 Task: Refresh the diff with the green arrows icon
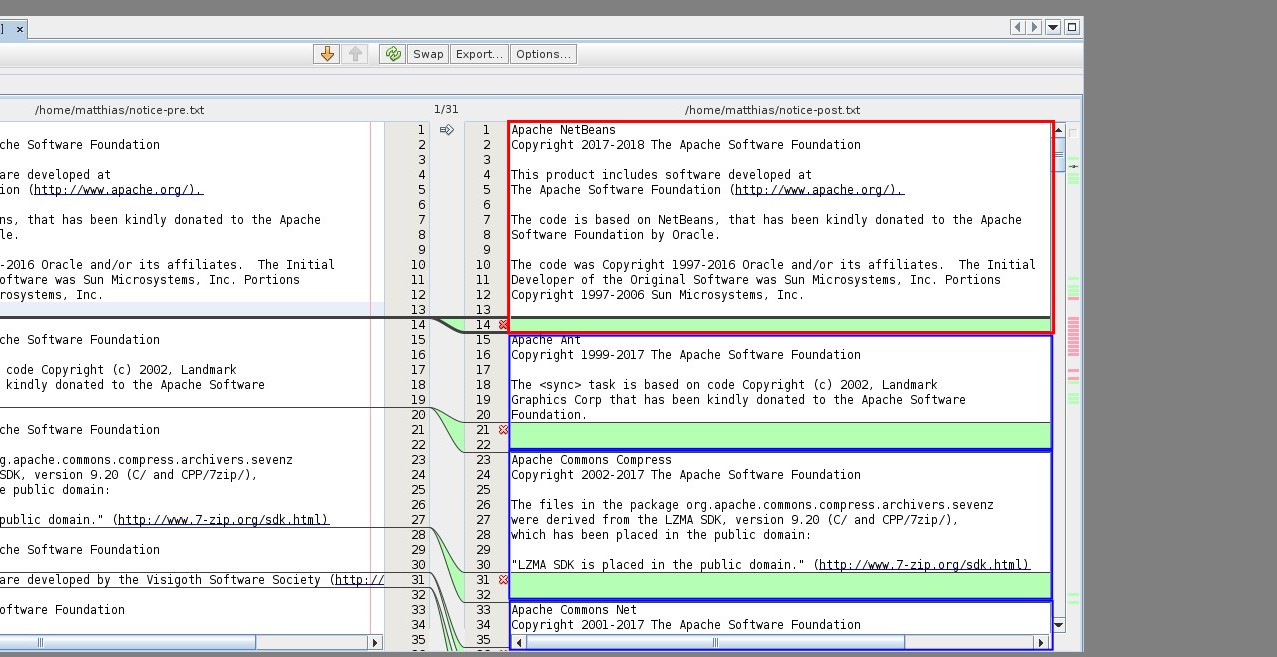pyautogui.click(x=392, y=54)
